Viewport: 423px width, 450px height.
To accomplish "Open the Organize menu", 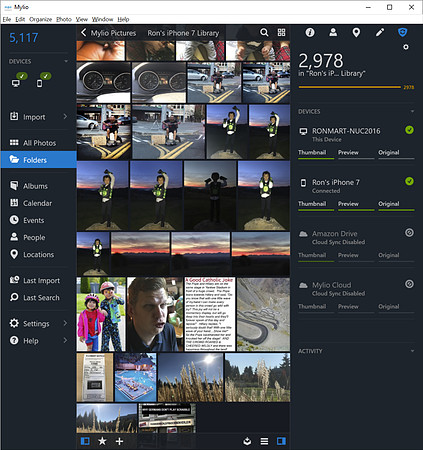I will coord(40,19).
